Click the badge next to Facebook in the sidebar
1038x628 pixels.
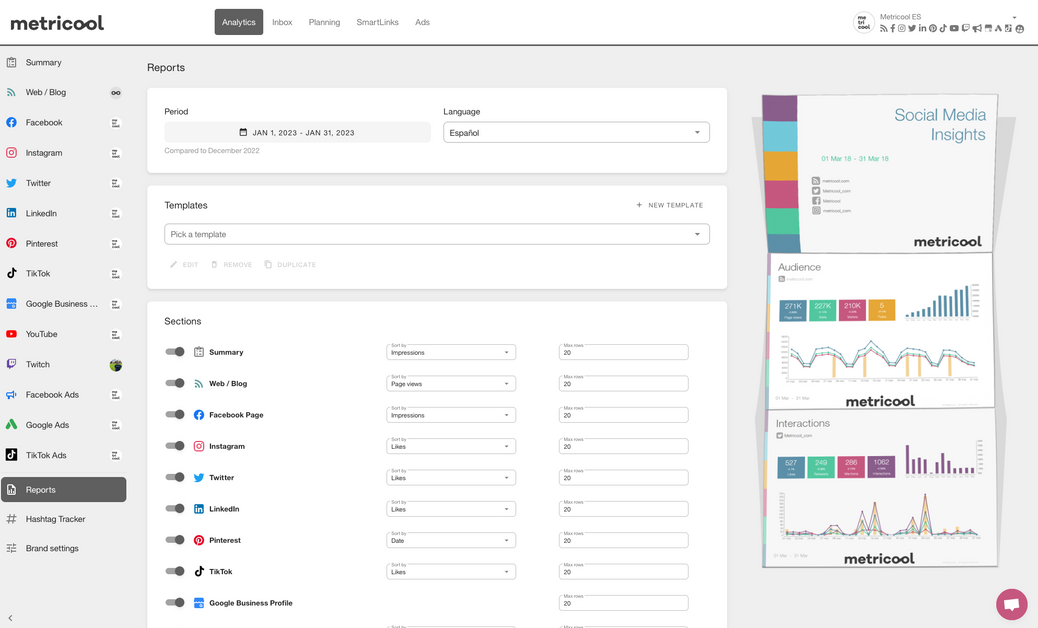[x=116, y=123]
